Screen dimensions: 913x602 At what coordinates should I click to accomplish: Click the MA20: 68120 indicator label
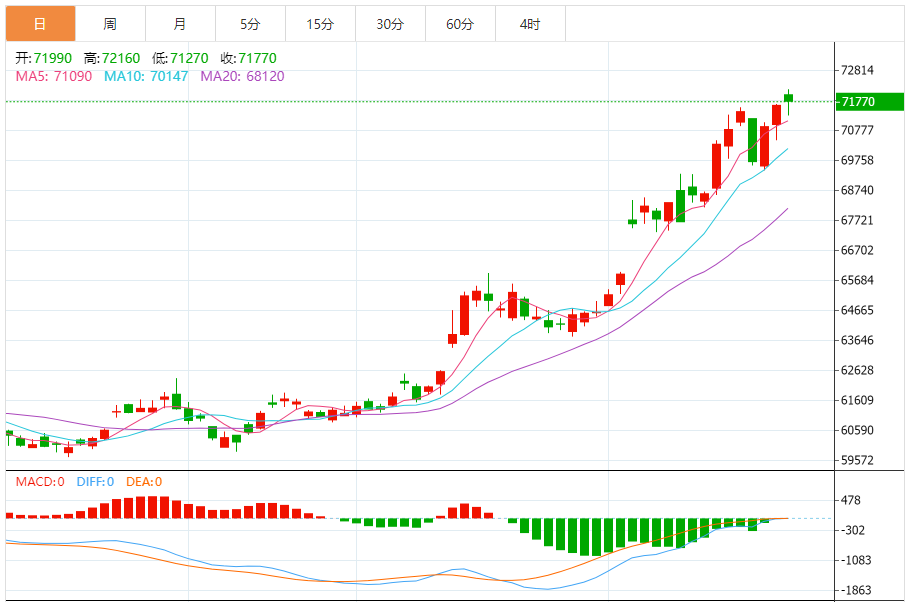coord(242,76)
